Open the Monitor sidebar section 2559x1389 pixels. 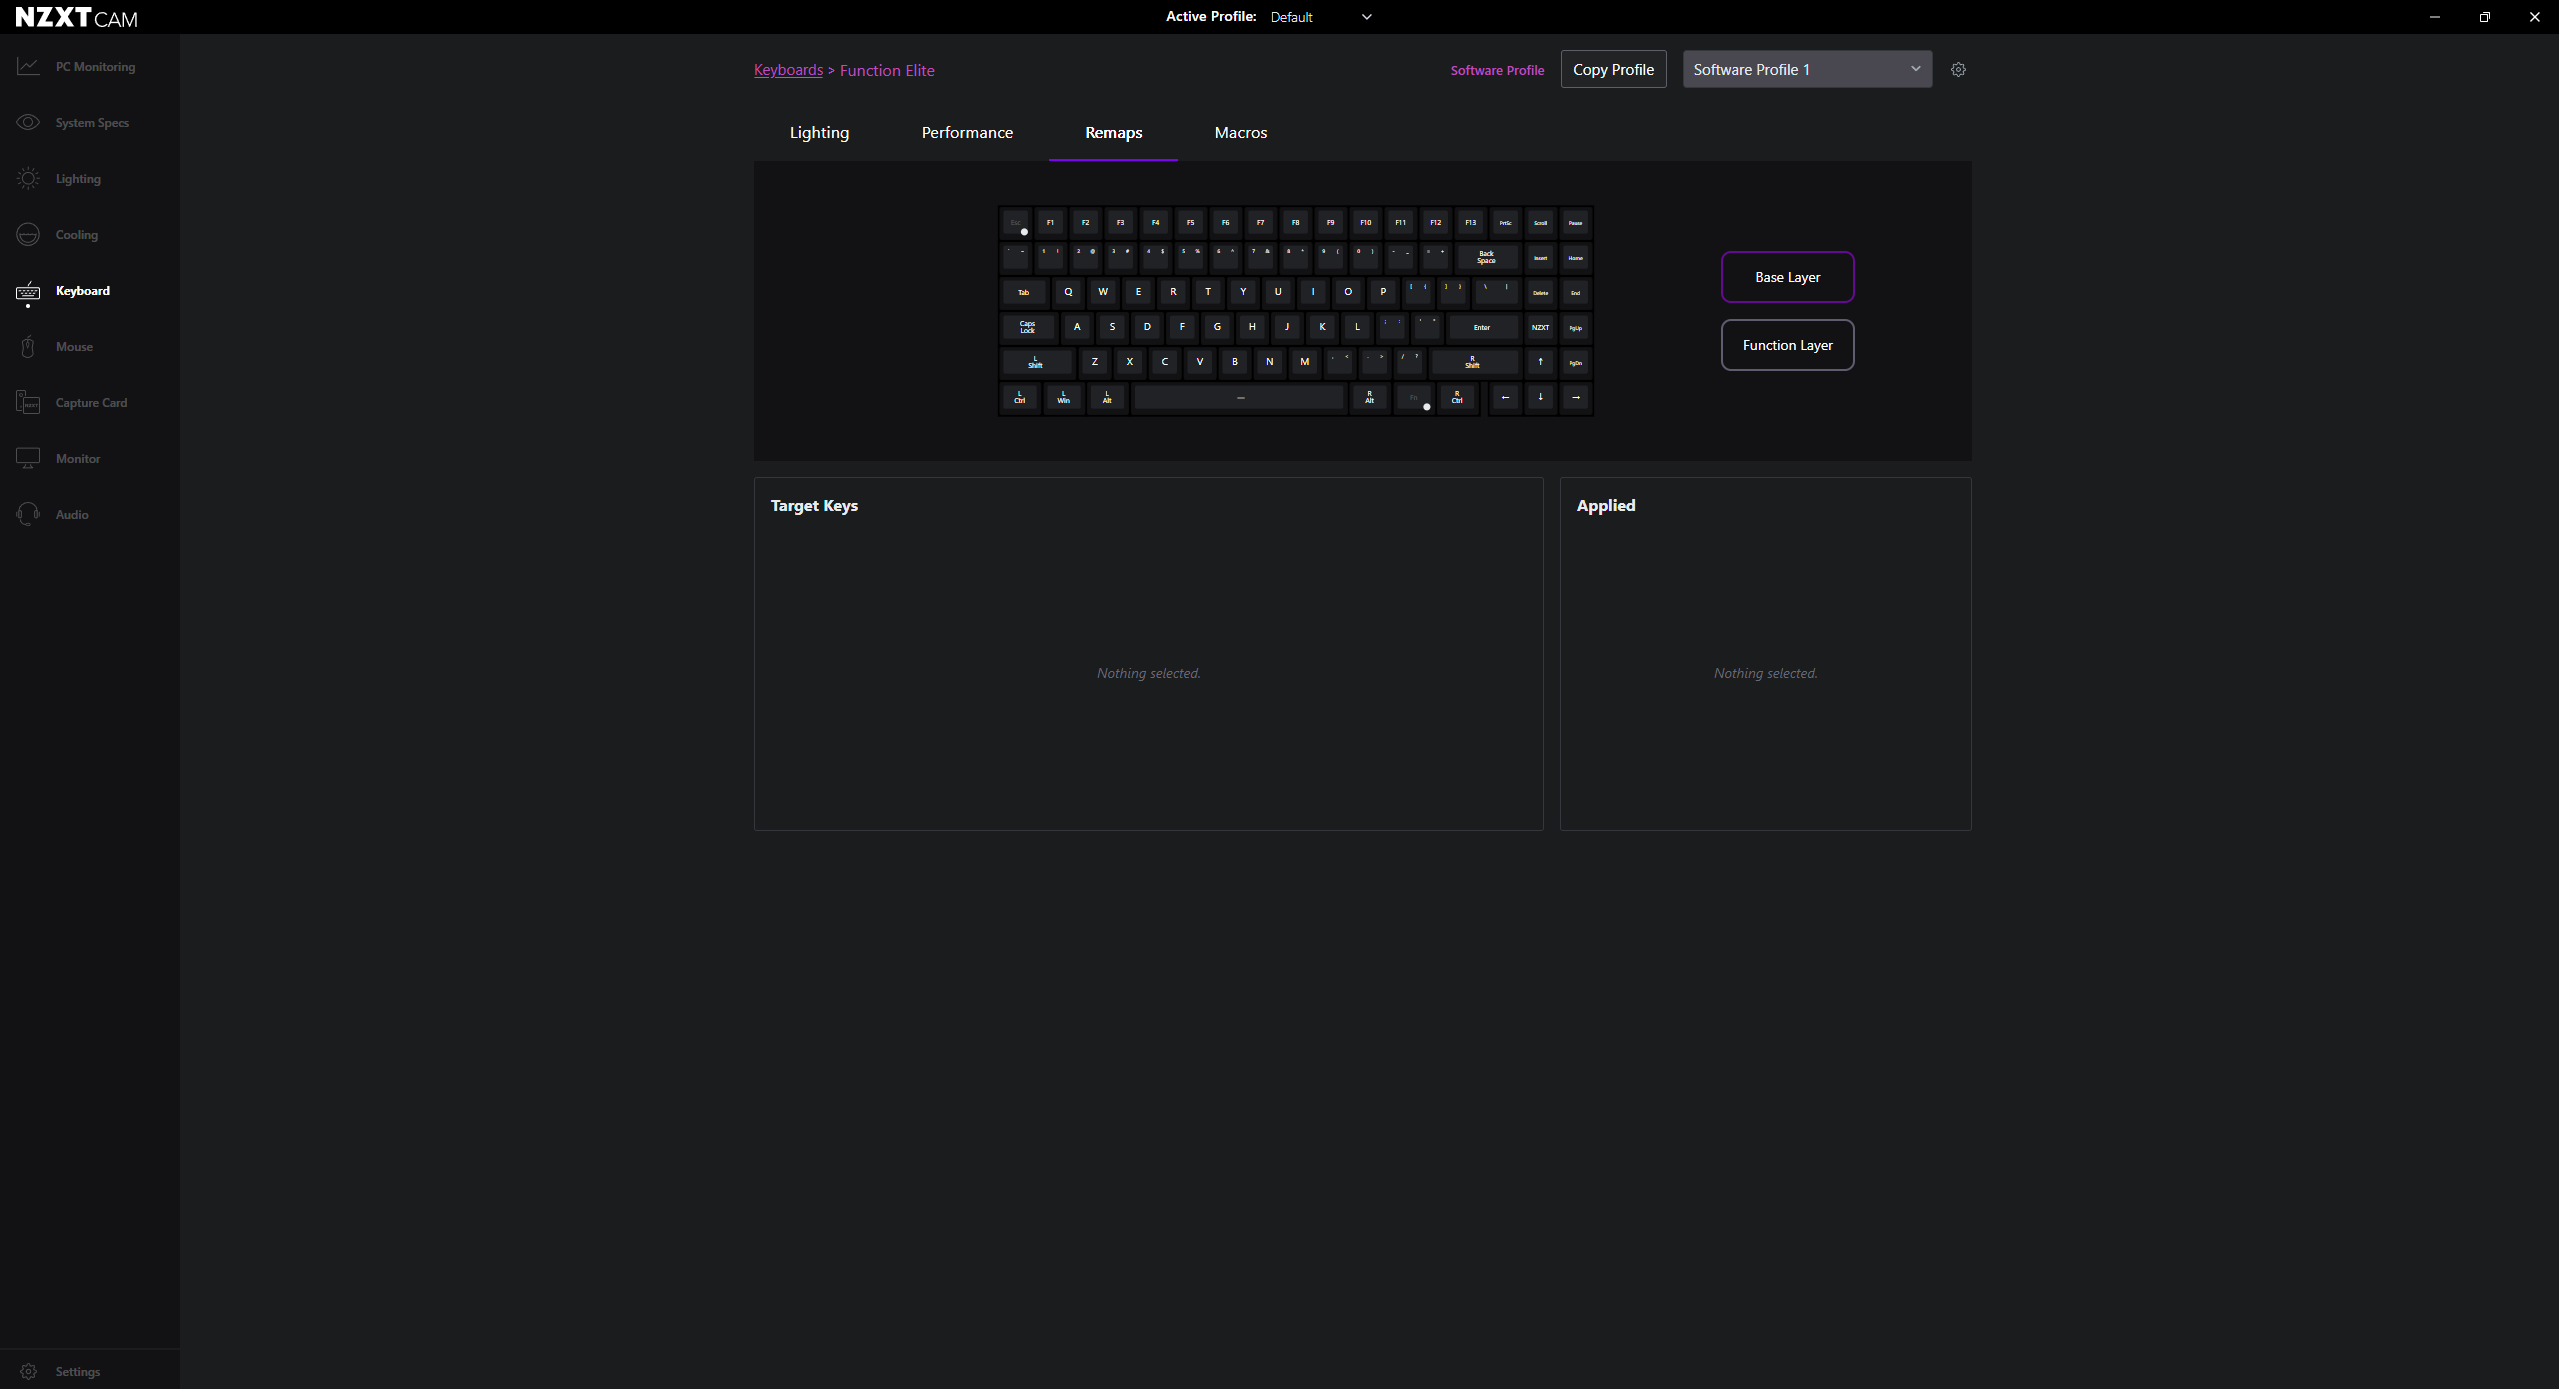click(x=59, y=458)
